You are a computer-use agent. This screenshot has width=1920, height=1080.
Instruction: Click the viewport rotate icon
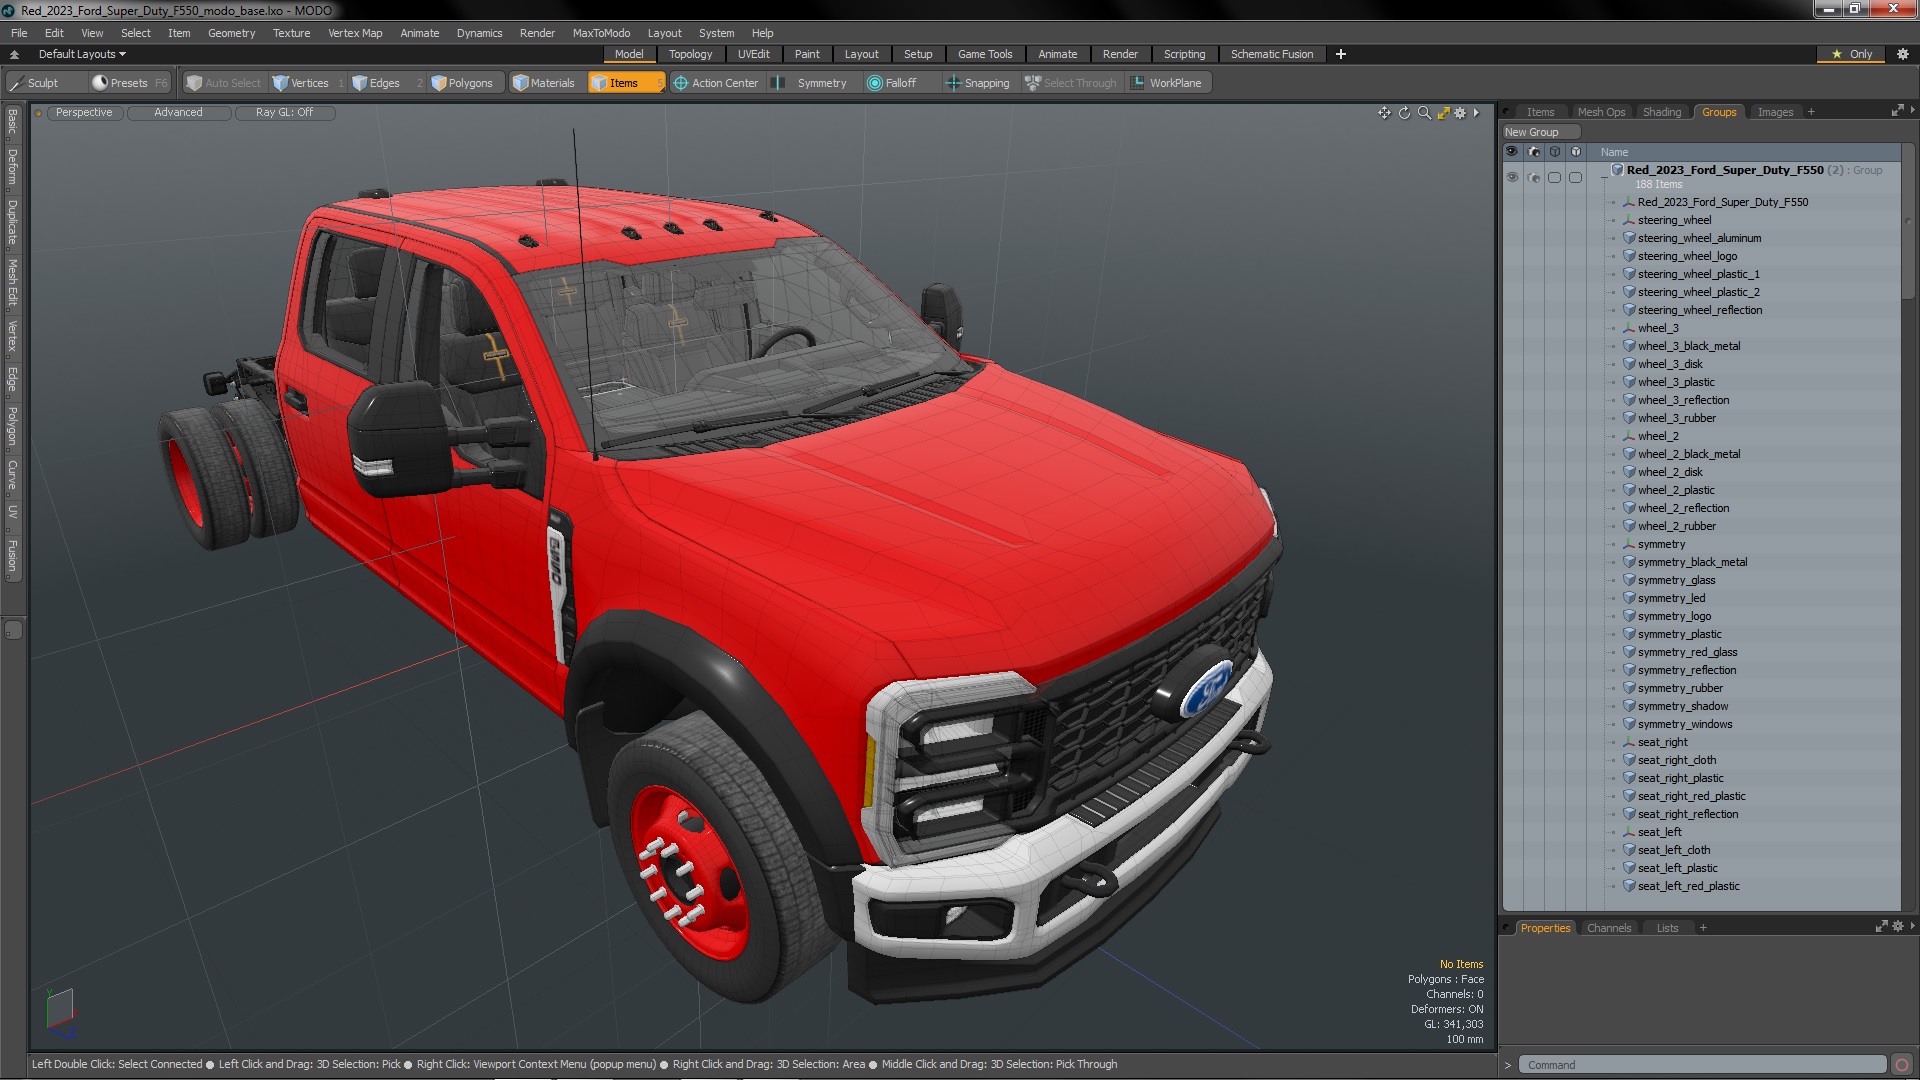(x=1404, y=113)
